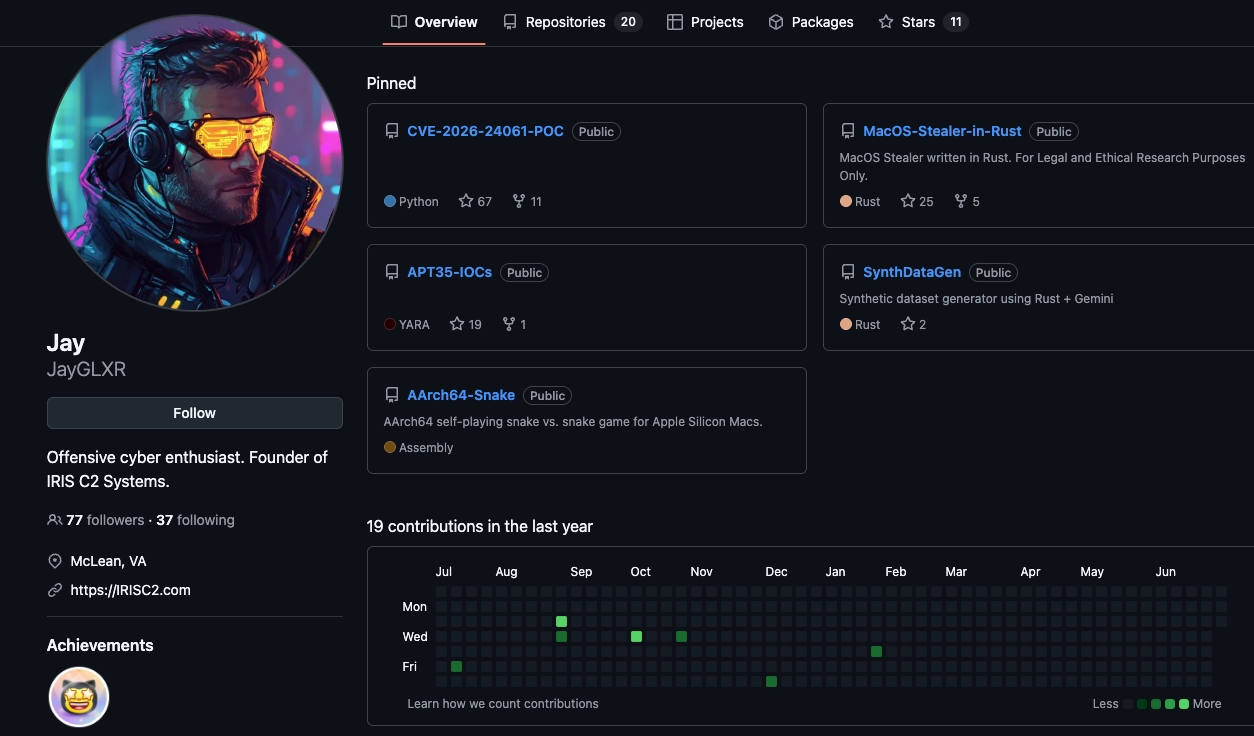1254x736 pixels.
Task: Visit the https://IRISC2.com website link
Action: [130, 590]
